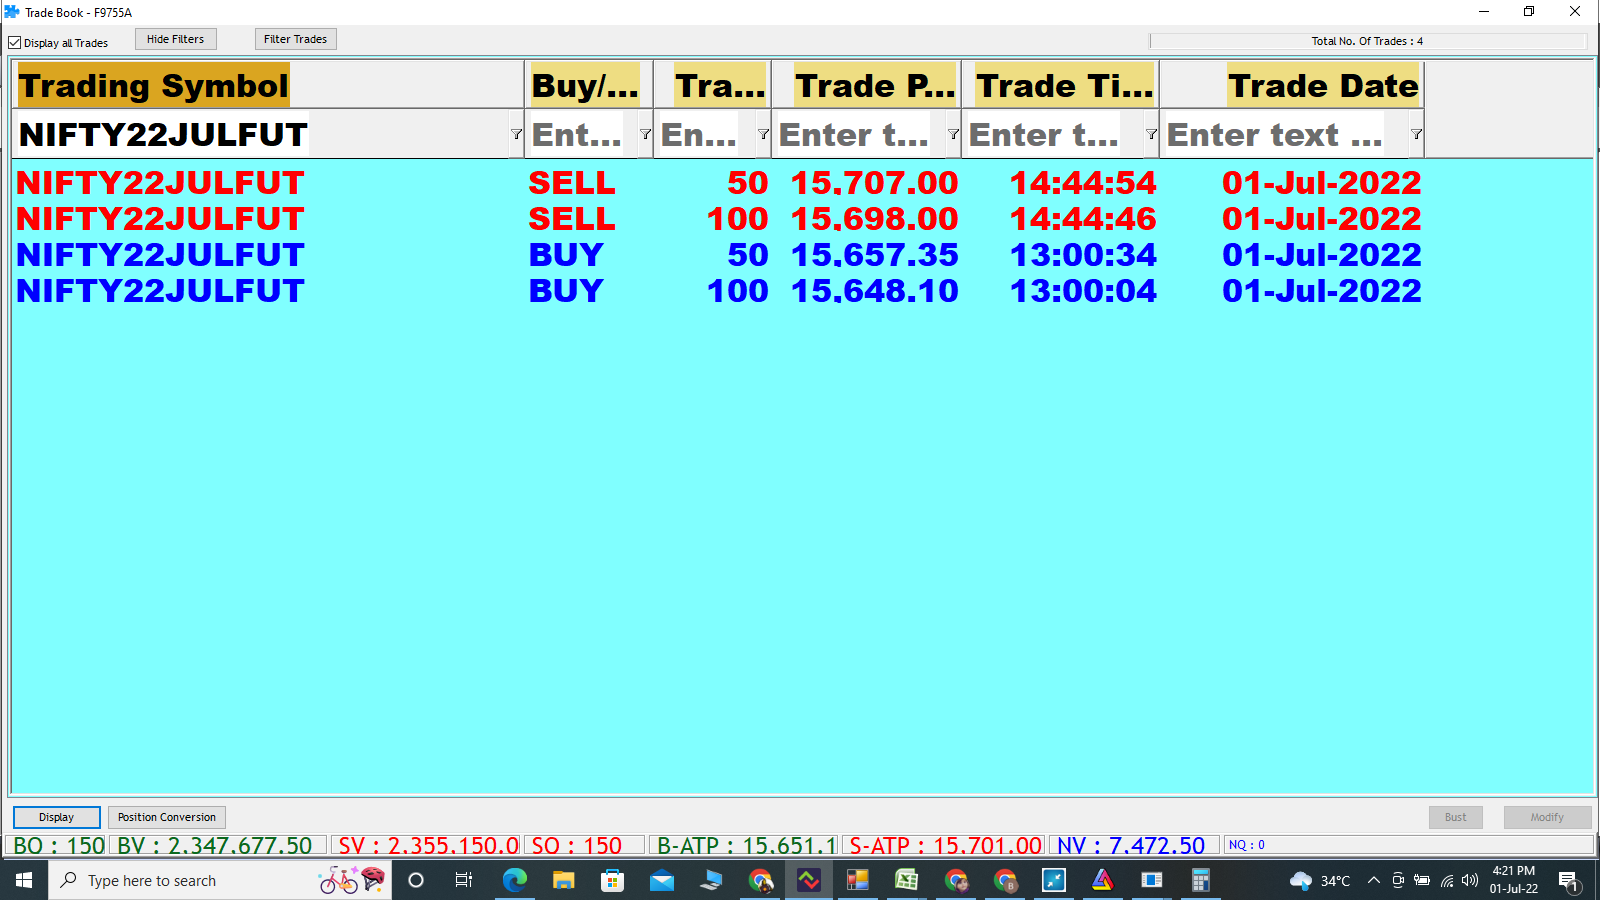Click the Filter Trades button
Screen dimensions: 1600x900
(x=295, y=39)
